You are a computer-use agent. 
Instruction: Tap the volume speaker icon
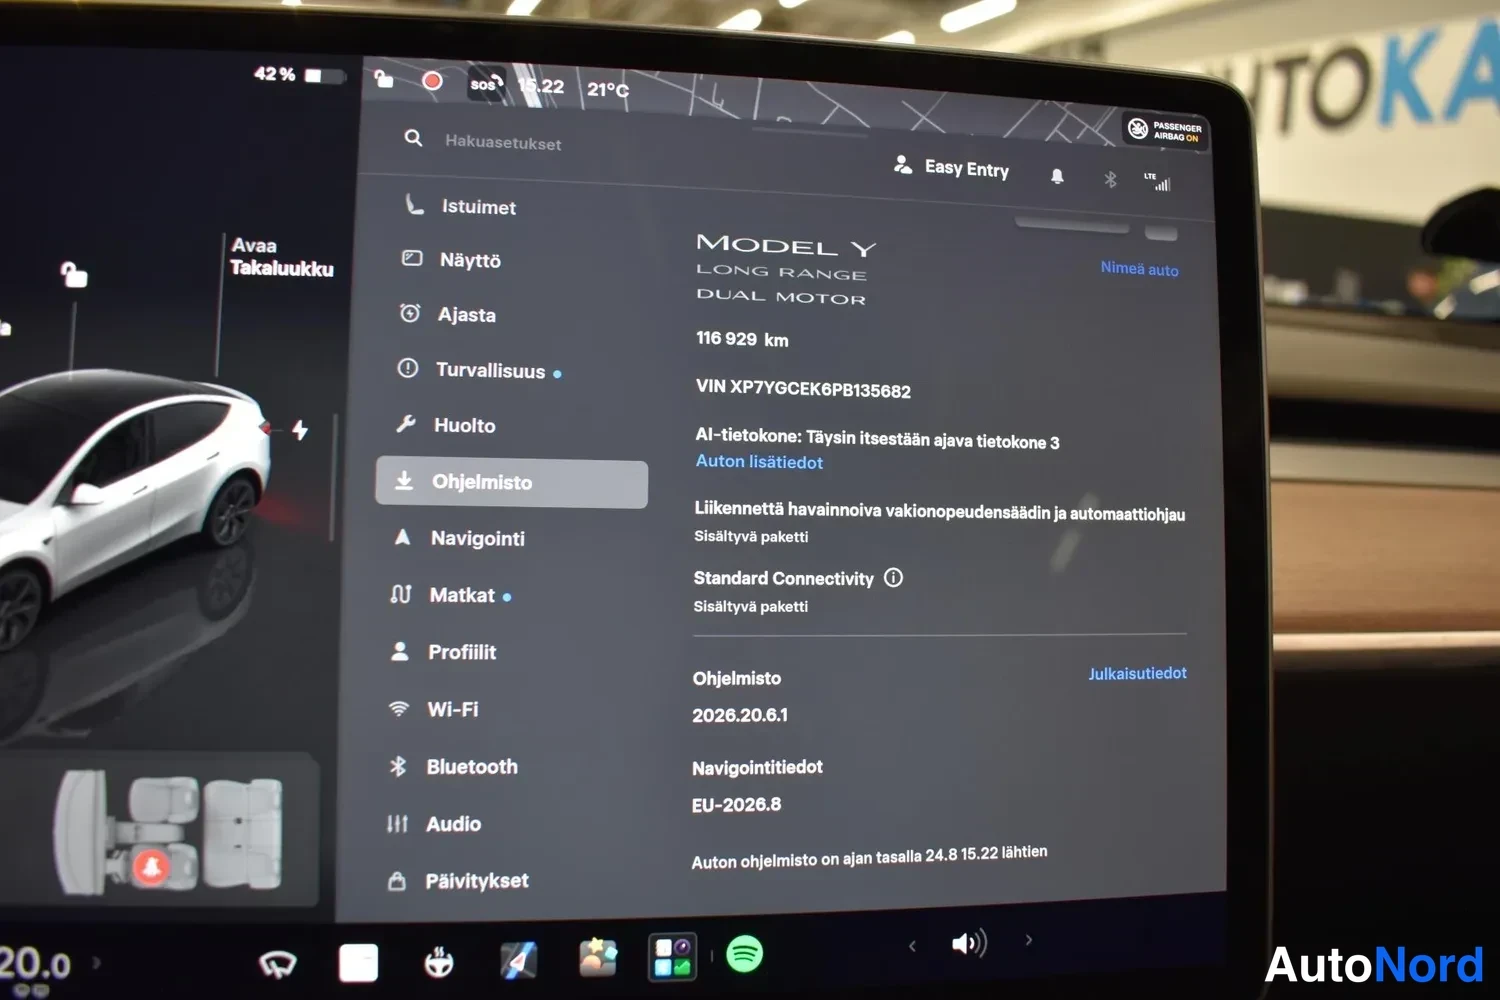(969, 943)
